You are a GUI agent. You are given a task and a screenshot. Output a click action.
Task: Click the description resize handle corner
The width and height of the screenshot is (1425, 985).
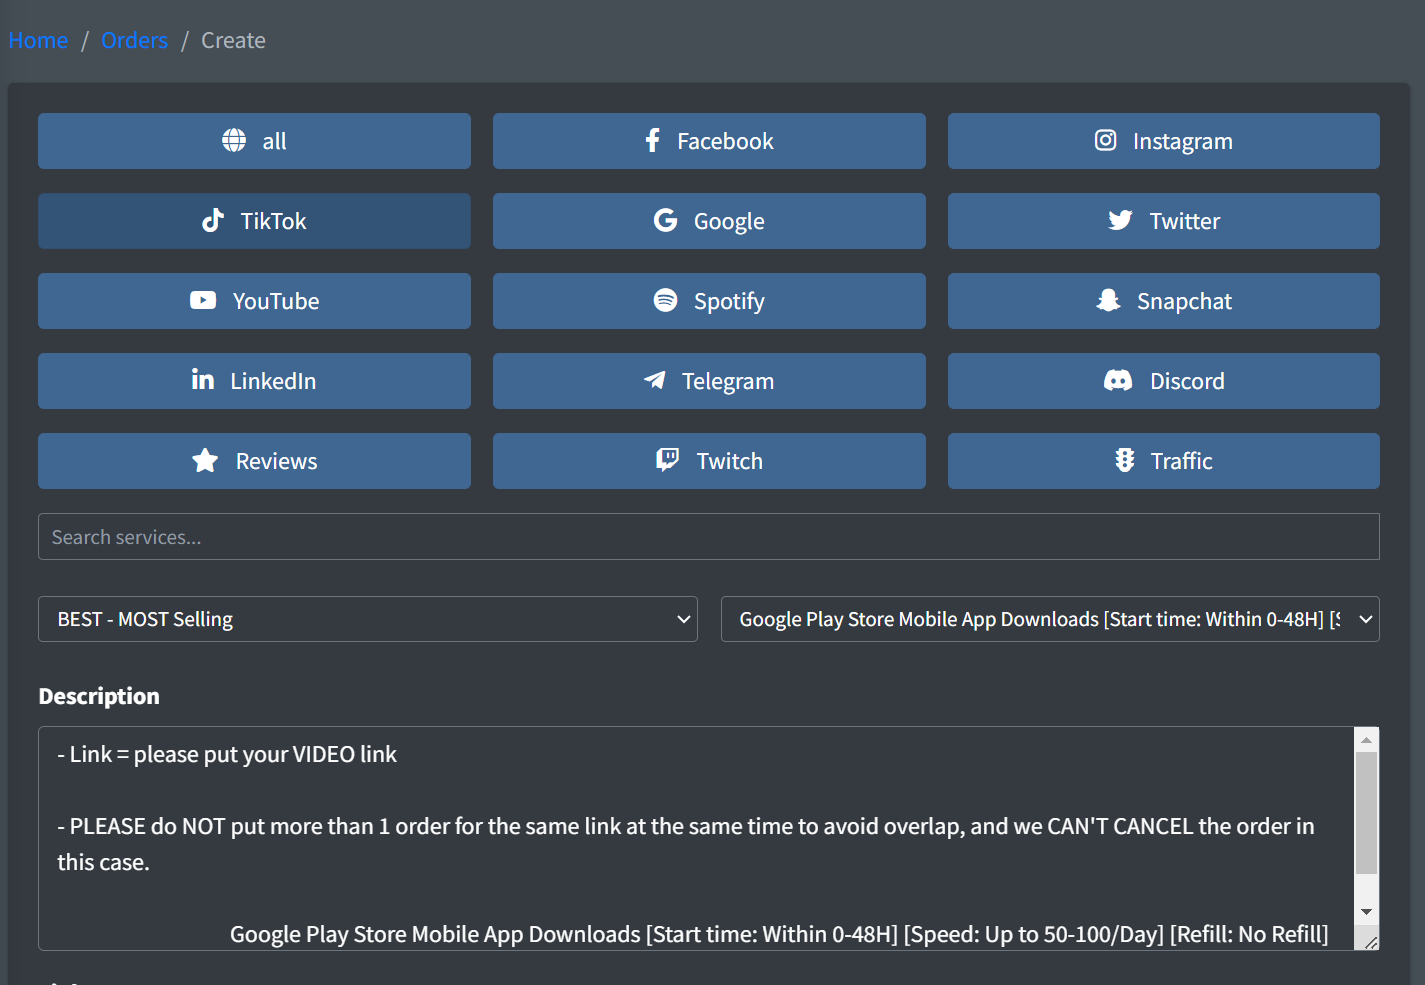1371,942
